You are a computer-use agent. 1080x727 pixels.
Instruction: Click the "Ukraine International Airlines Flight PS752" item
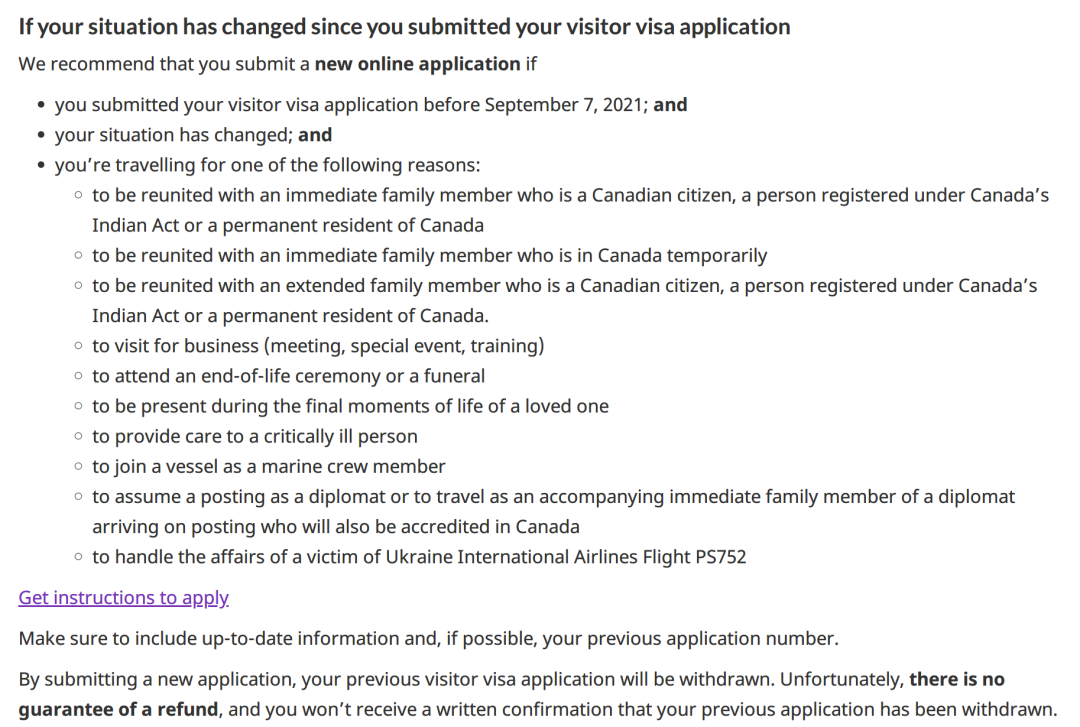click(419, 557)
